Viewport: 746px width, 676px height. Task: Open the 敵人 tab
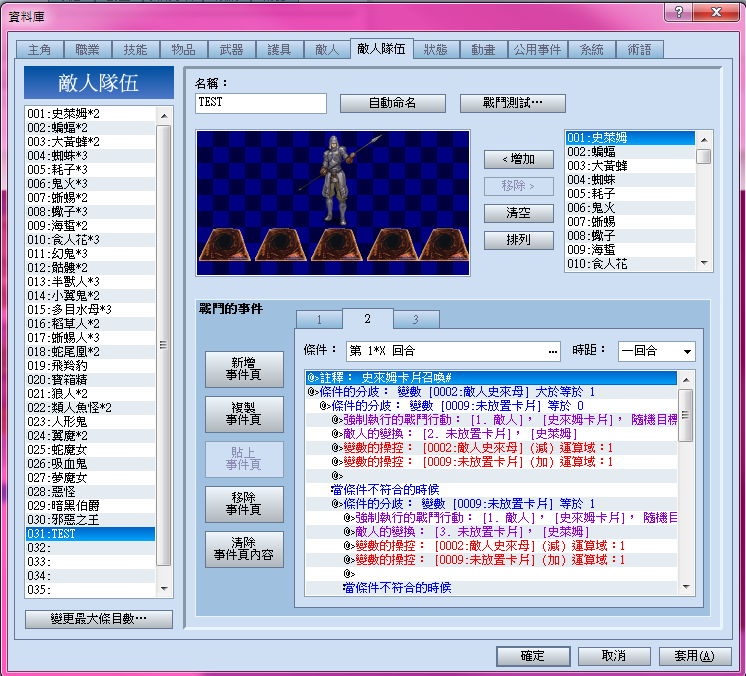[327, 49]
